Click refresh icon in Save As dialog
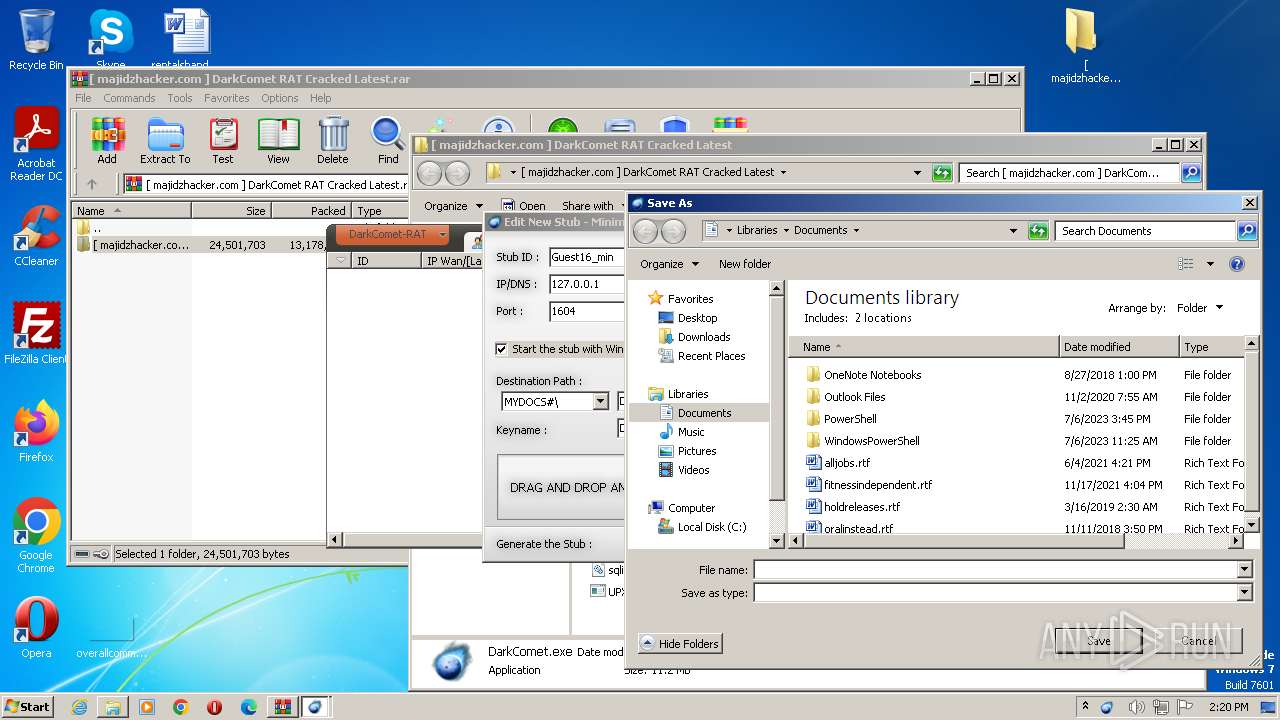Image resolution: width=1280 pixels, height=720 pixels. click(x=1038, y=231)
